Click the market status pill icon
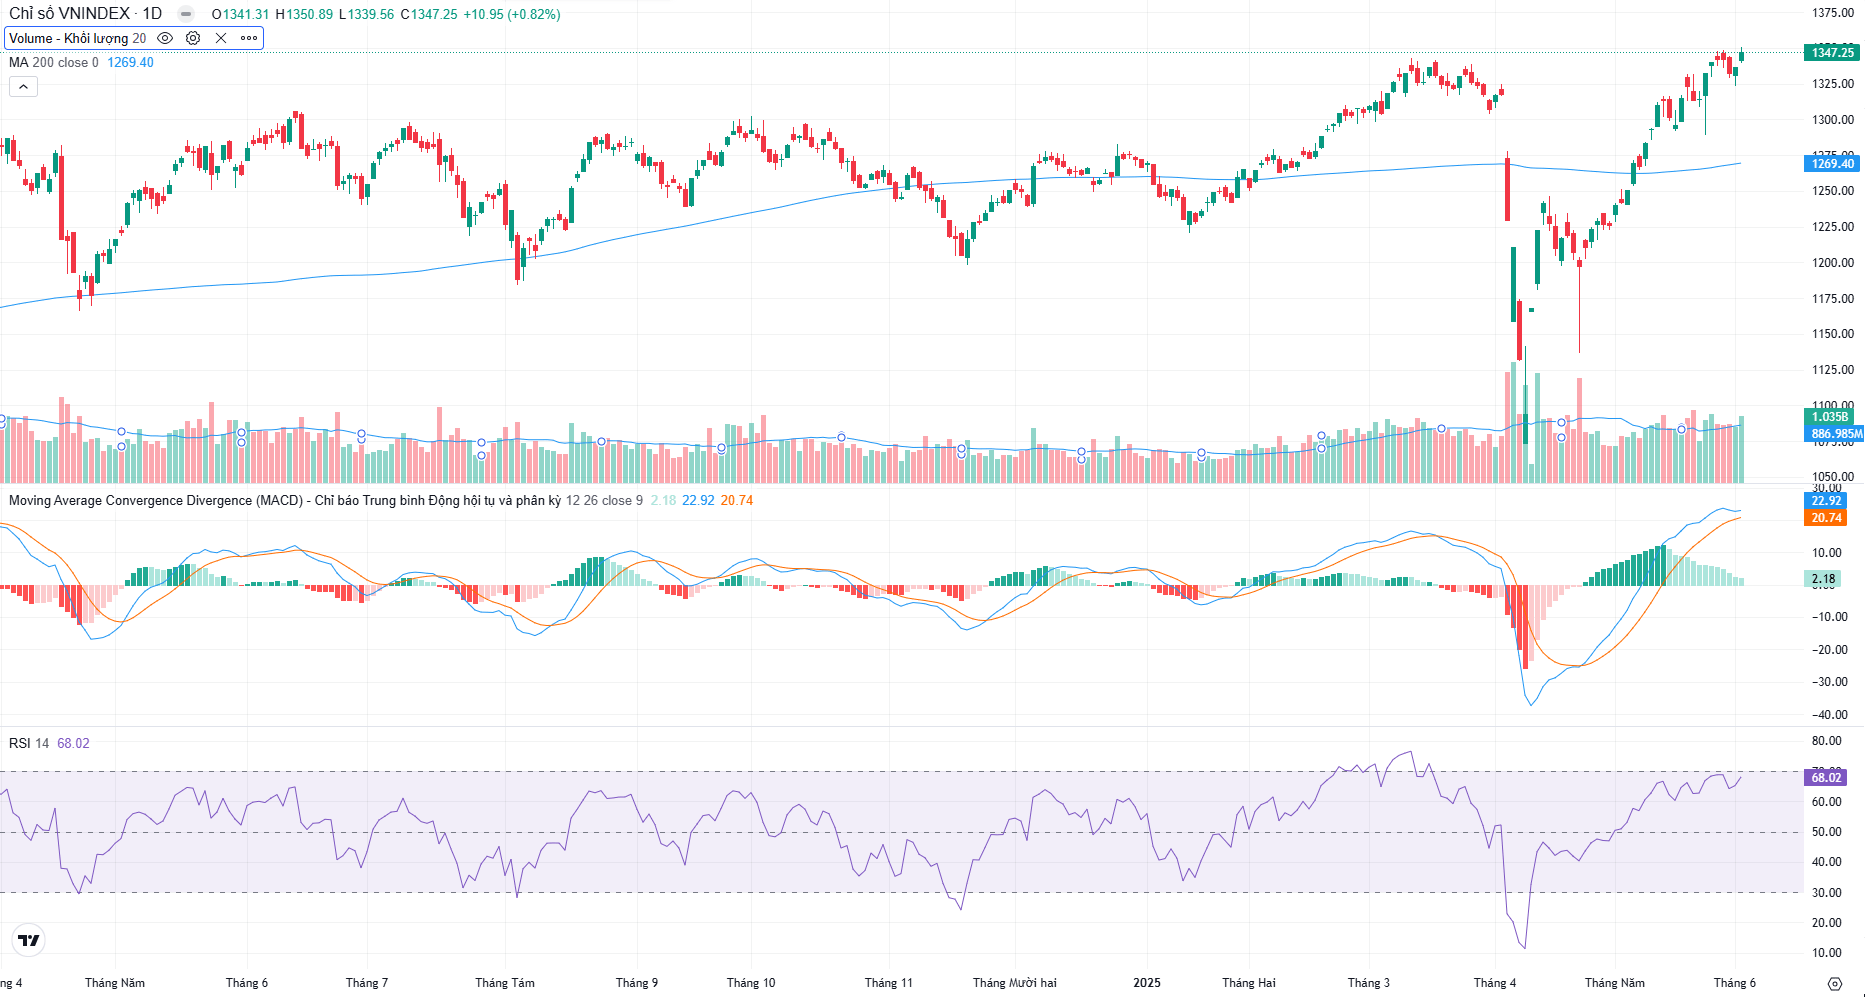Viewport: 1865px width, 997px height. (186, 14)
